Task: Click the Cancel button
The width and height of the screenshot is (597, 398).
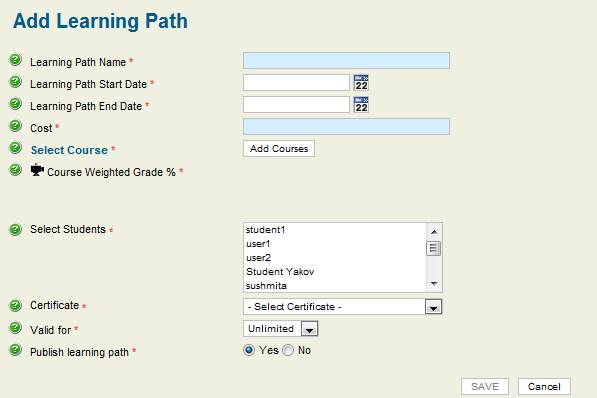Action: (x=544, y=387)
